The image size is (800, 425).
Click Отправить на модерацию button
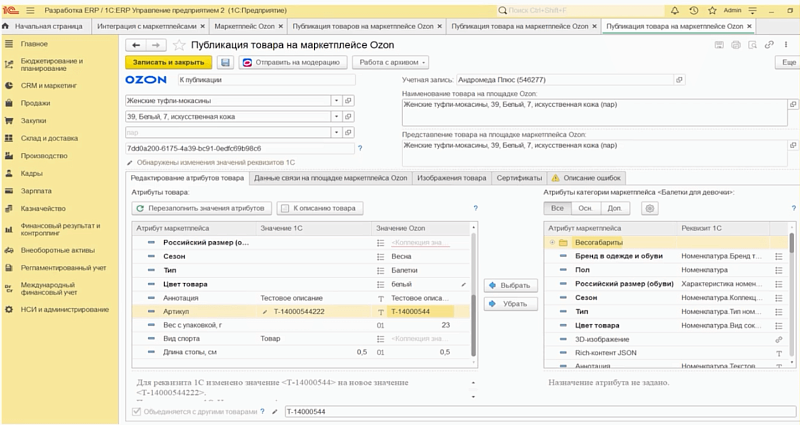pyautogui.click(x=293, y=62)
